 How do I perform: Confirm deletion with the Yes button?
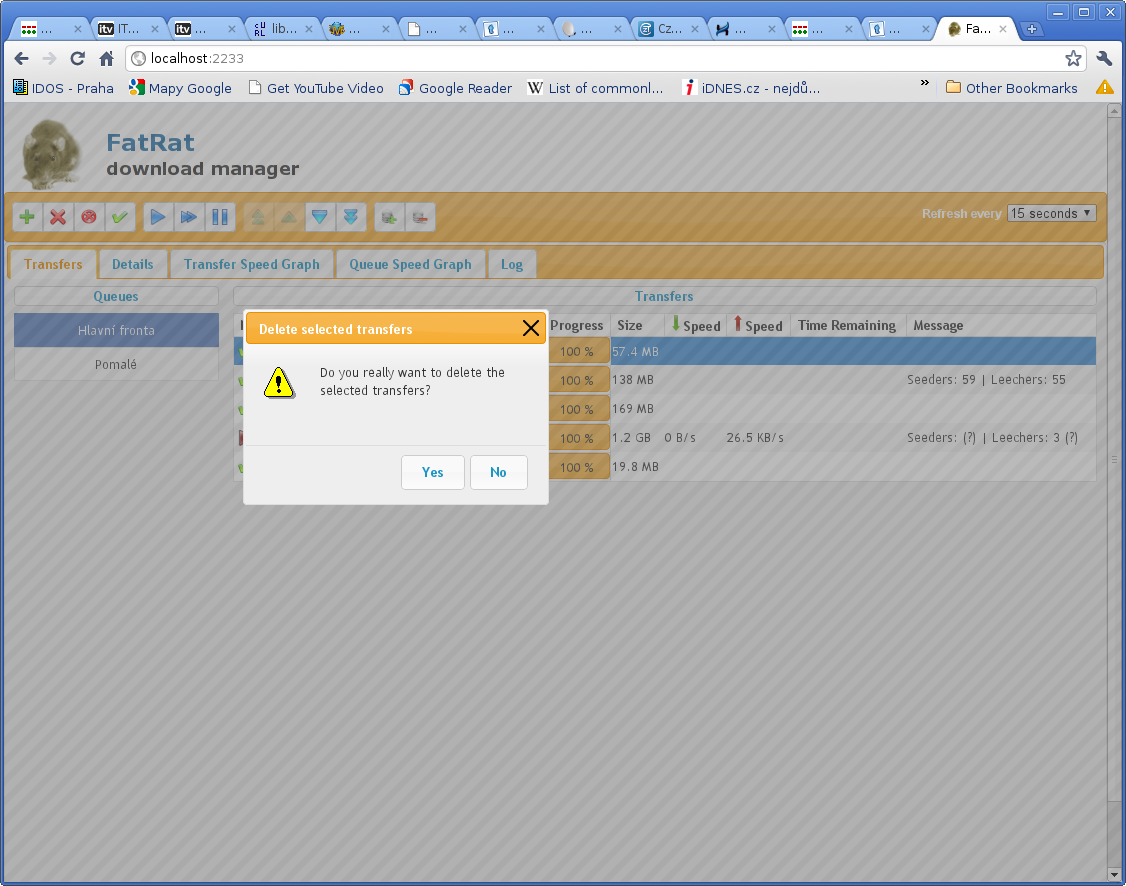tap(432, 472)
